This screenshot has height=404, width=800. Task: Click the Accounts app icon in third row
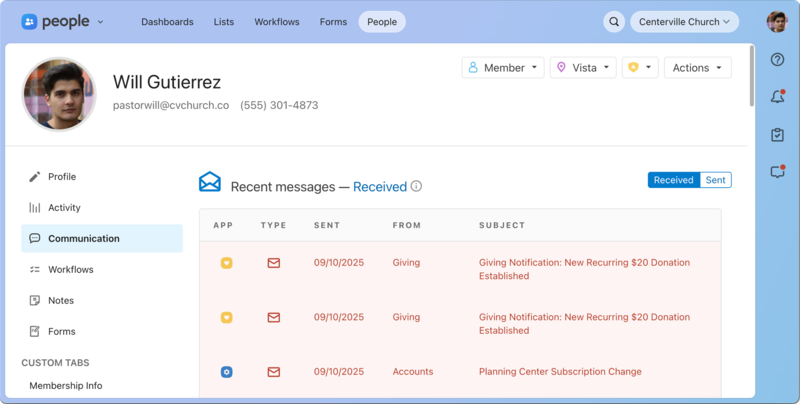[x=227, y=372]
